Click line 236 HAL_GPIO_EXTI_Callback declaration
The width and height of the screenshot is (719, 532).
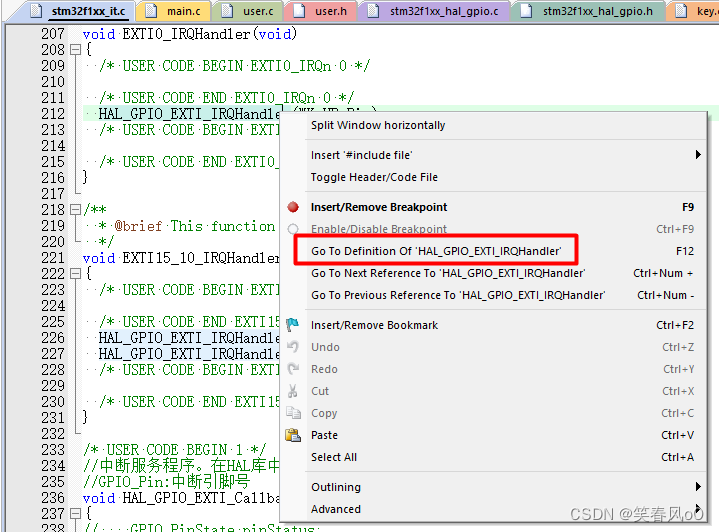click(x=181, y=498)
